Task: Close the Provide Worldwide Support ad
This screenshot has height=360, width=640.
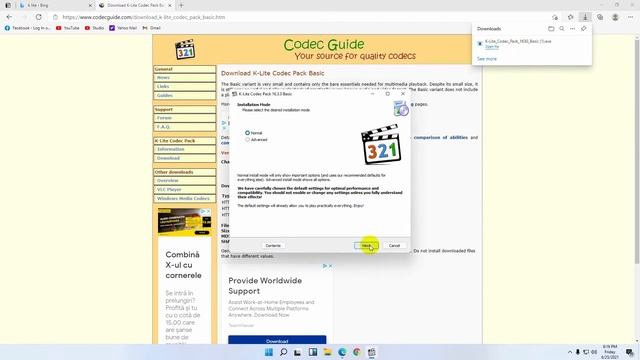Action: pos(330,266)
